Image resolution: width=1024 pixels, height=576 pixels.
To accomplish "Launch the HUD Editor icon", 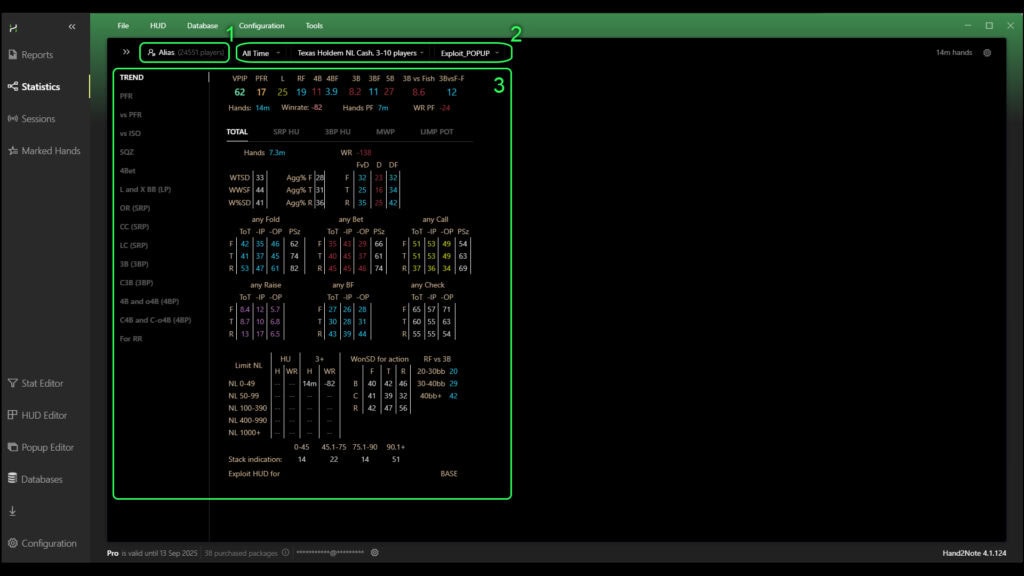I will [12, 415].
